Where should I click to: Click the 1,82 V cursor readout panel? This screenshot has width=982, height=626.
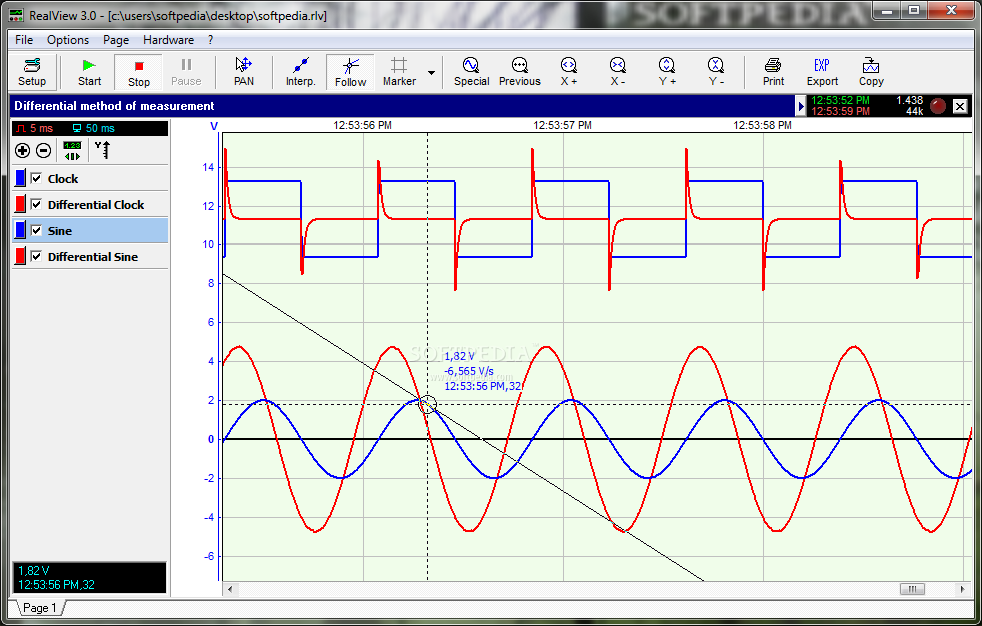tap(90, 578)
